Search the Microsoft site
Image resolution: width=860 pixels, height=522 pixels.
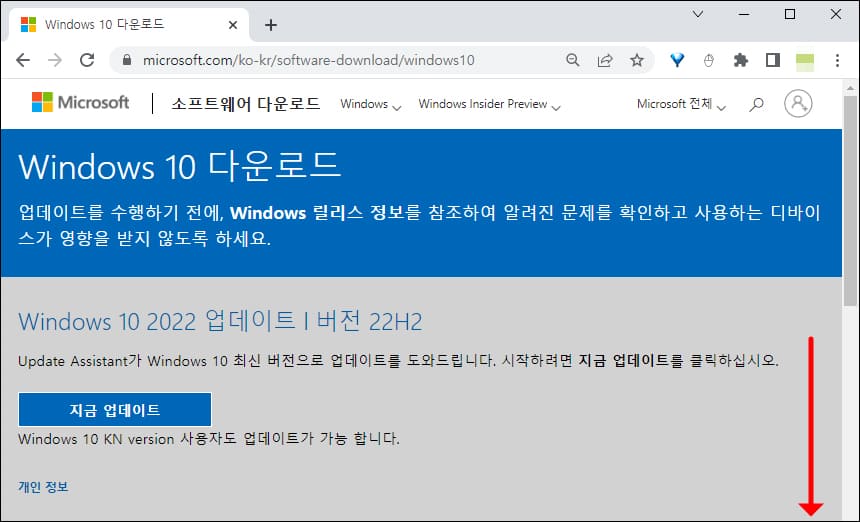756,104
